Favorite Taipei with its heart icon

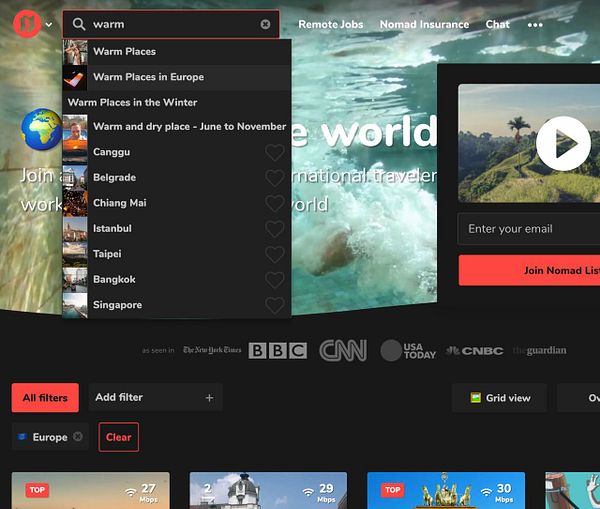275,255
